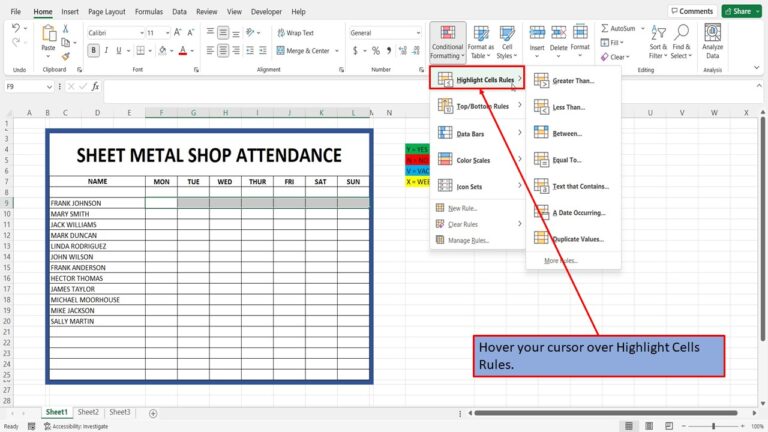
Task: Switch to Page Layout view icon
Action: tap(649, 426)
